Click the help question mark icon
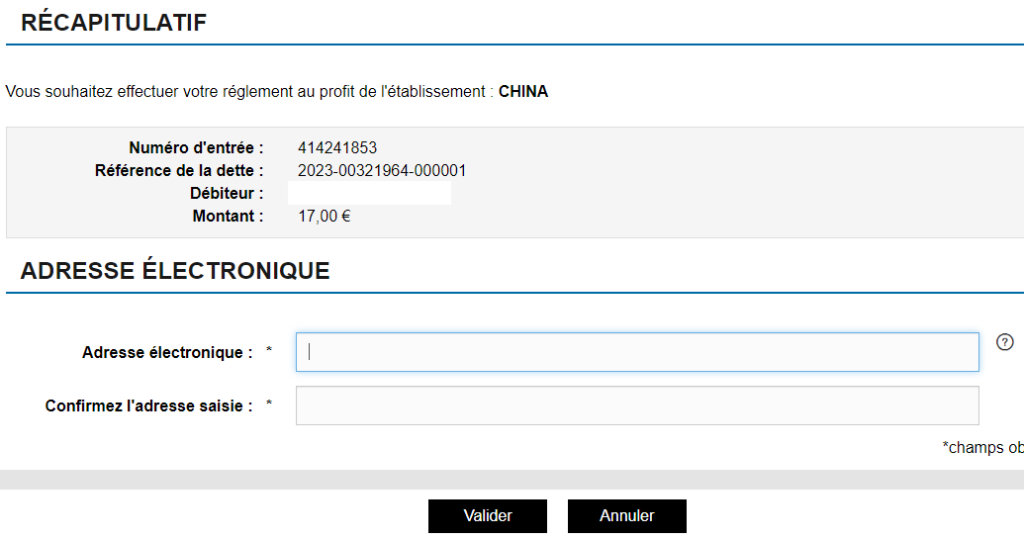Viewport: 1024px width, 539px height. coord(1005,342)
